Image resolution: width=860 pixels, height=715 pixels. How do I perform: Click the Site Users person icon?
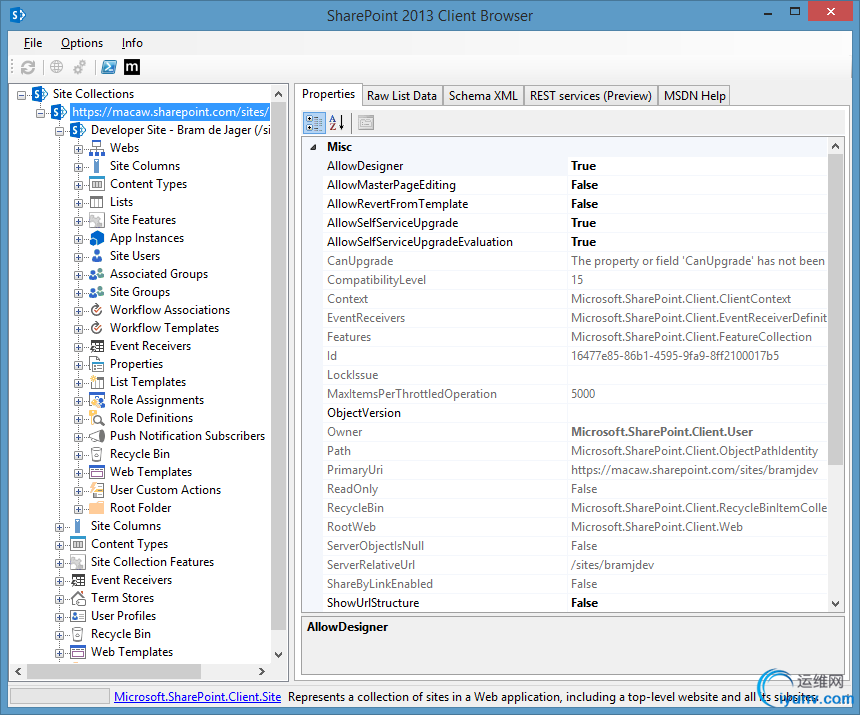point(97,256)
